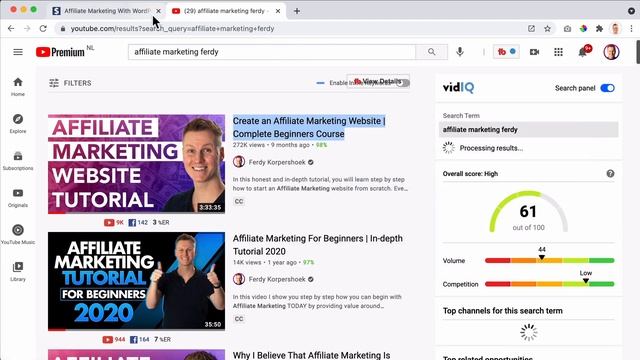Image resolution: width=640 pixels, height=360 pixels.
Task: Open Explore in the sidebar
Action: [x=18, y=124]
